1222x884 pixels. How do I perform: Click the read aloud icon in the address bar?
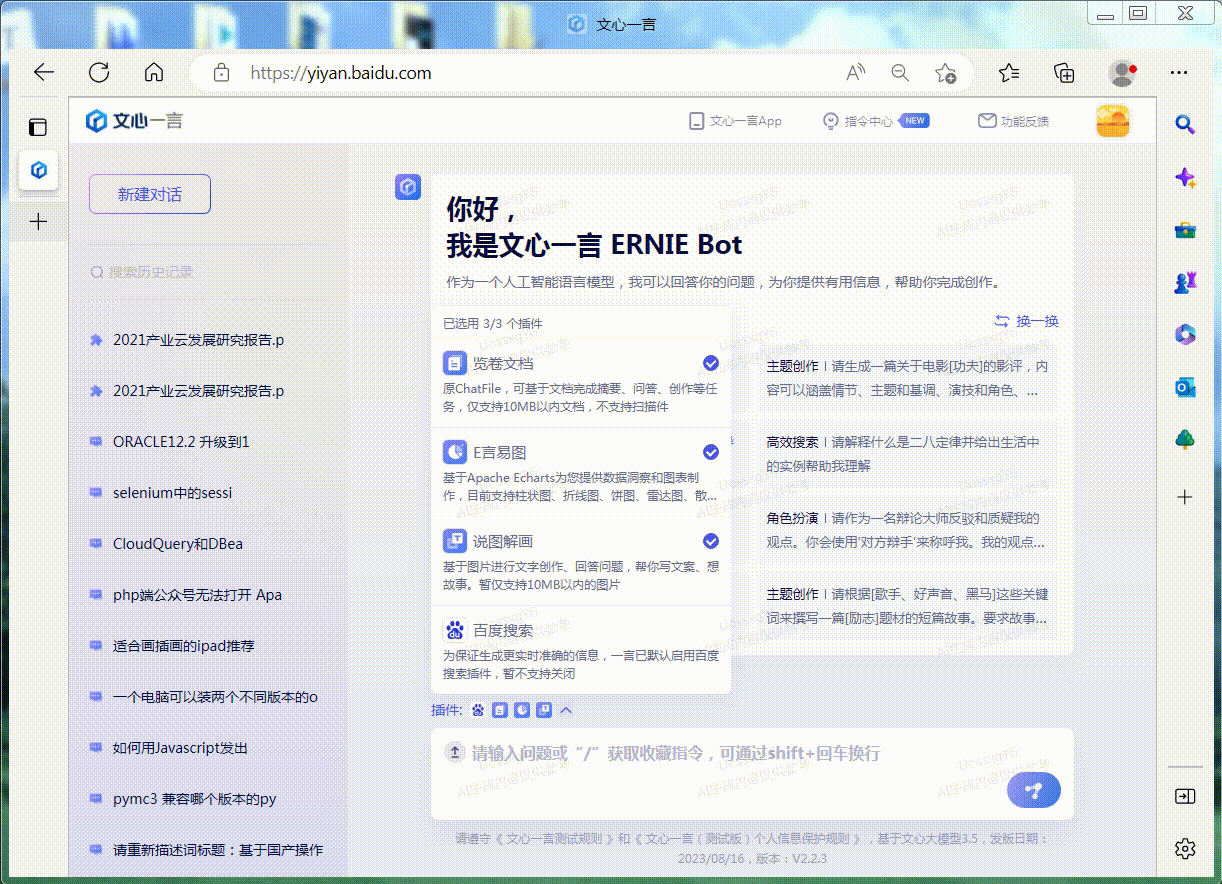(856, 73)
